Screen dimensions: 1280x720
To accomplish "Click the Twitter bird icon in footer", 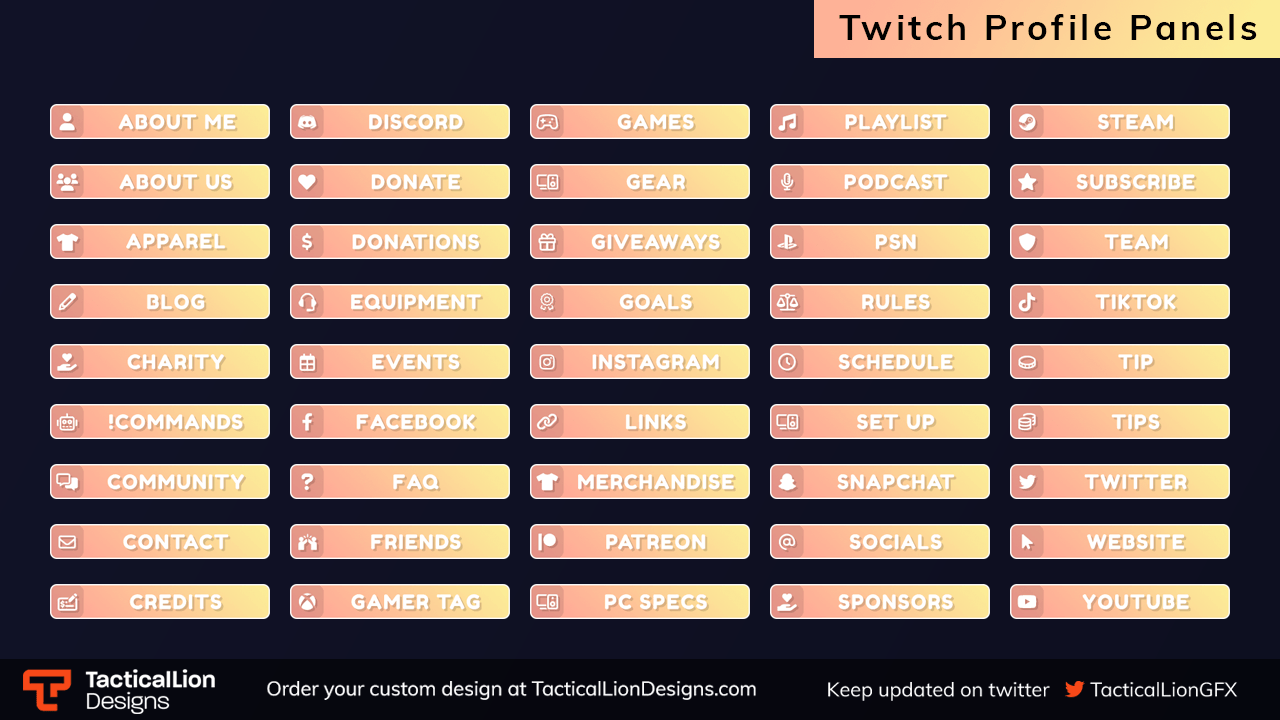I will pyautogui.click(x=1074, y=689).
